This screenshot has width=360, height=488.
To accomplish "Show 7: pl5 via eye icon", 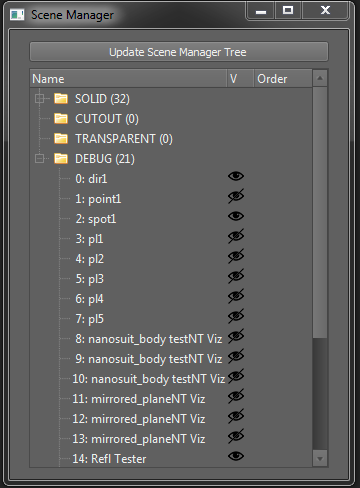I will pos(236,316).
